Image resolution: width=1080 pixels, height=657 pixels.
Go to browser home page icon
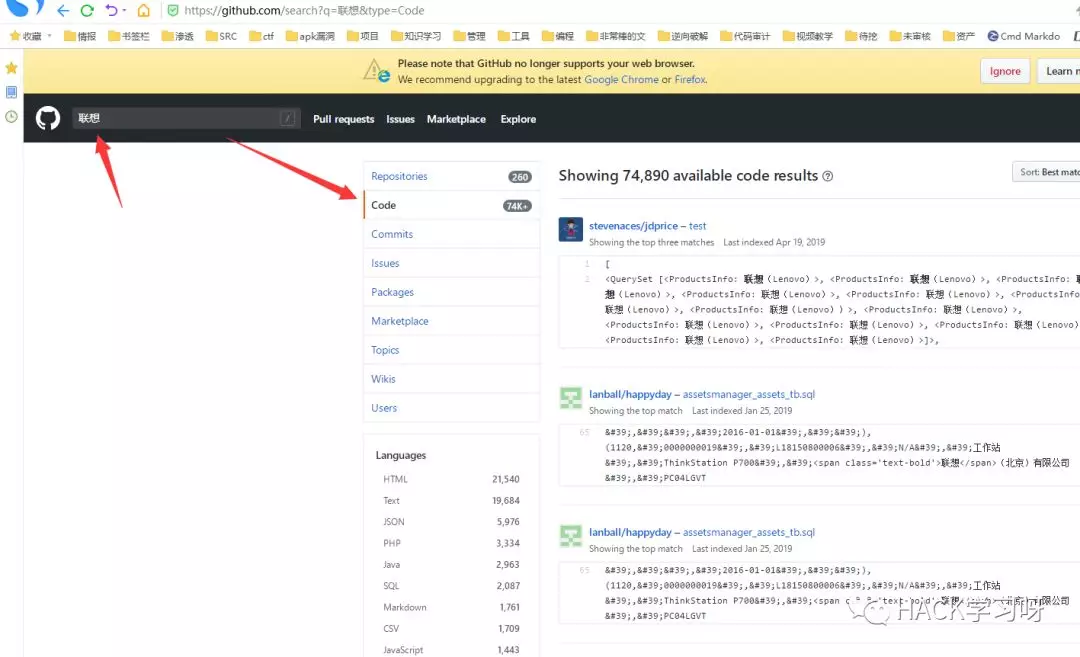143,10
